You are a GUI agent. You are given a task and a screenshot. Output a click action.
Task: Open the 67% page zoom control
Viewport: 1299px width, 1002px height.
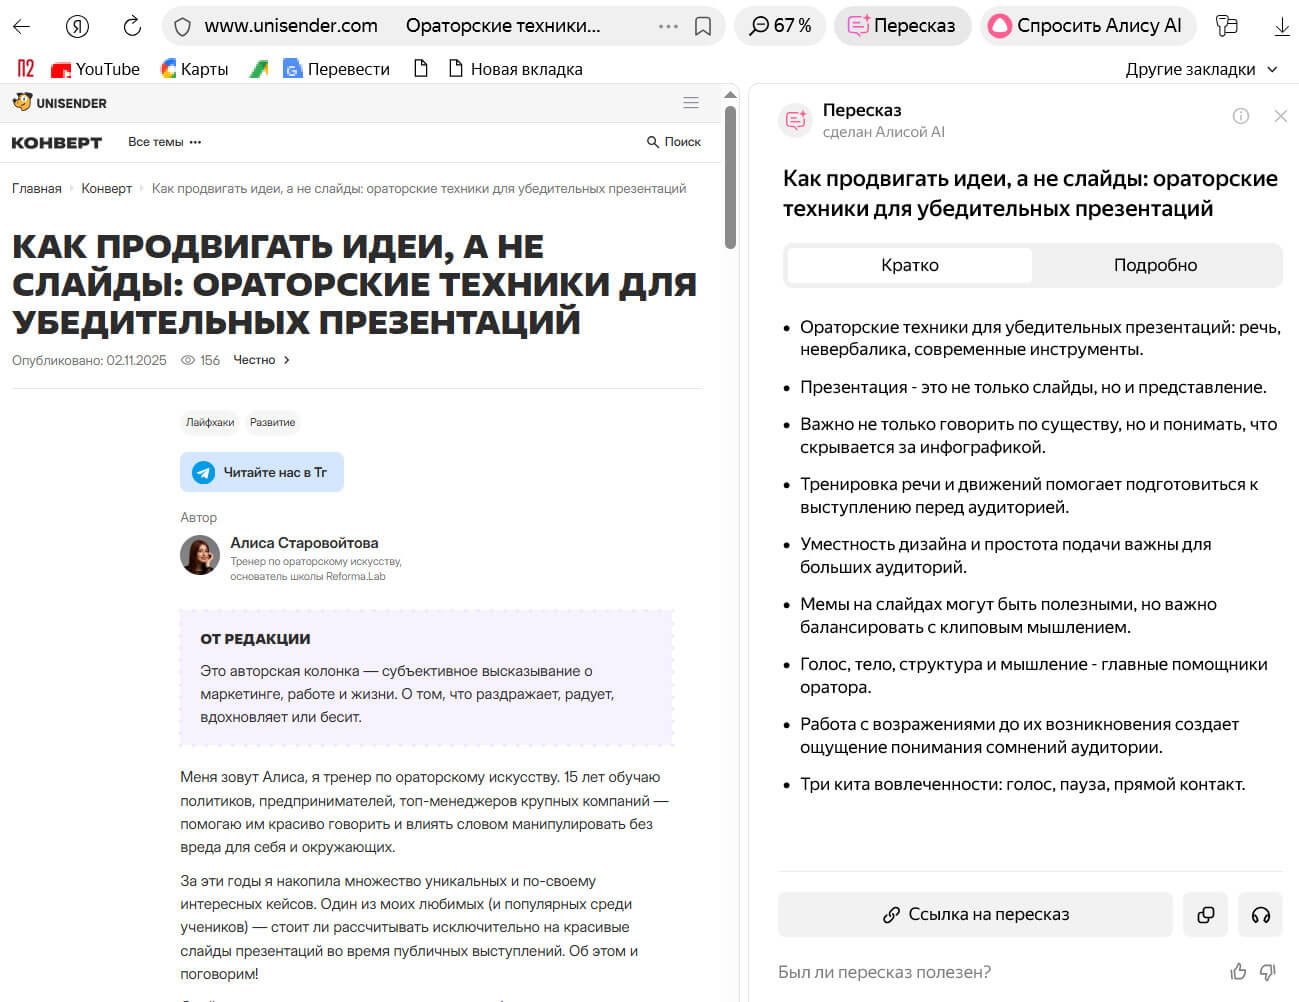779,26
